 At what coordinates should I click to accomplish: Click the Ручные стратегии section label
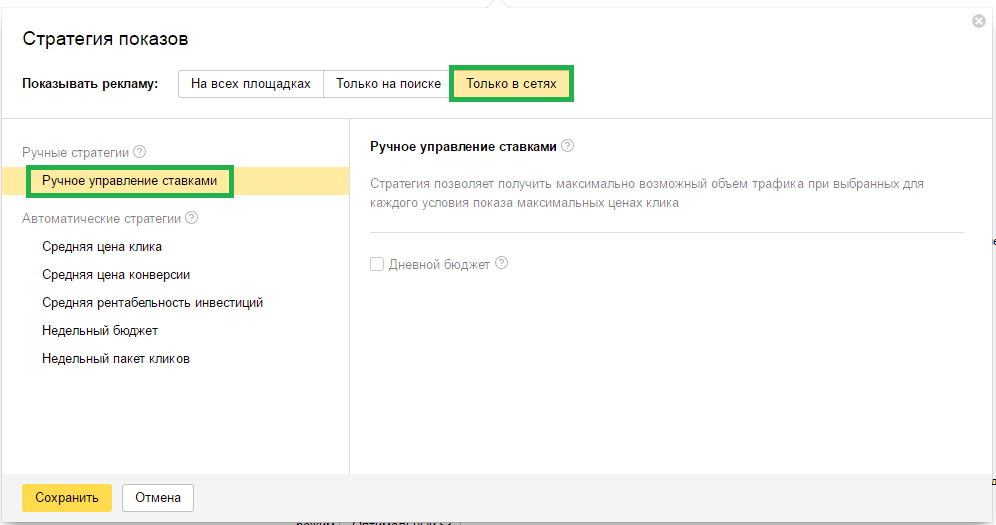pyautogui.click(x=75, y=153)
